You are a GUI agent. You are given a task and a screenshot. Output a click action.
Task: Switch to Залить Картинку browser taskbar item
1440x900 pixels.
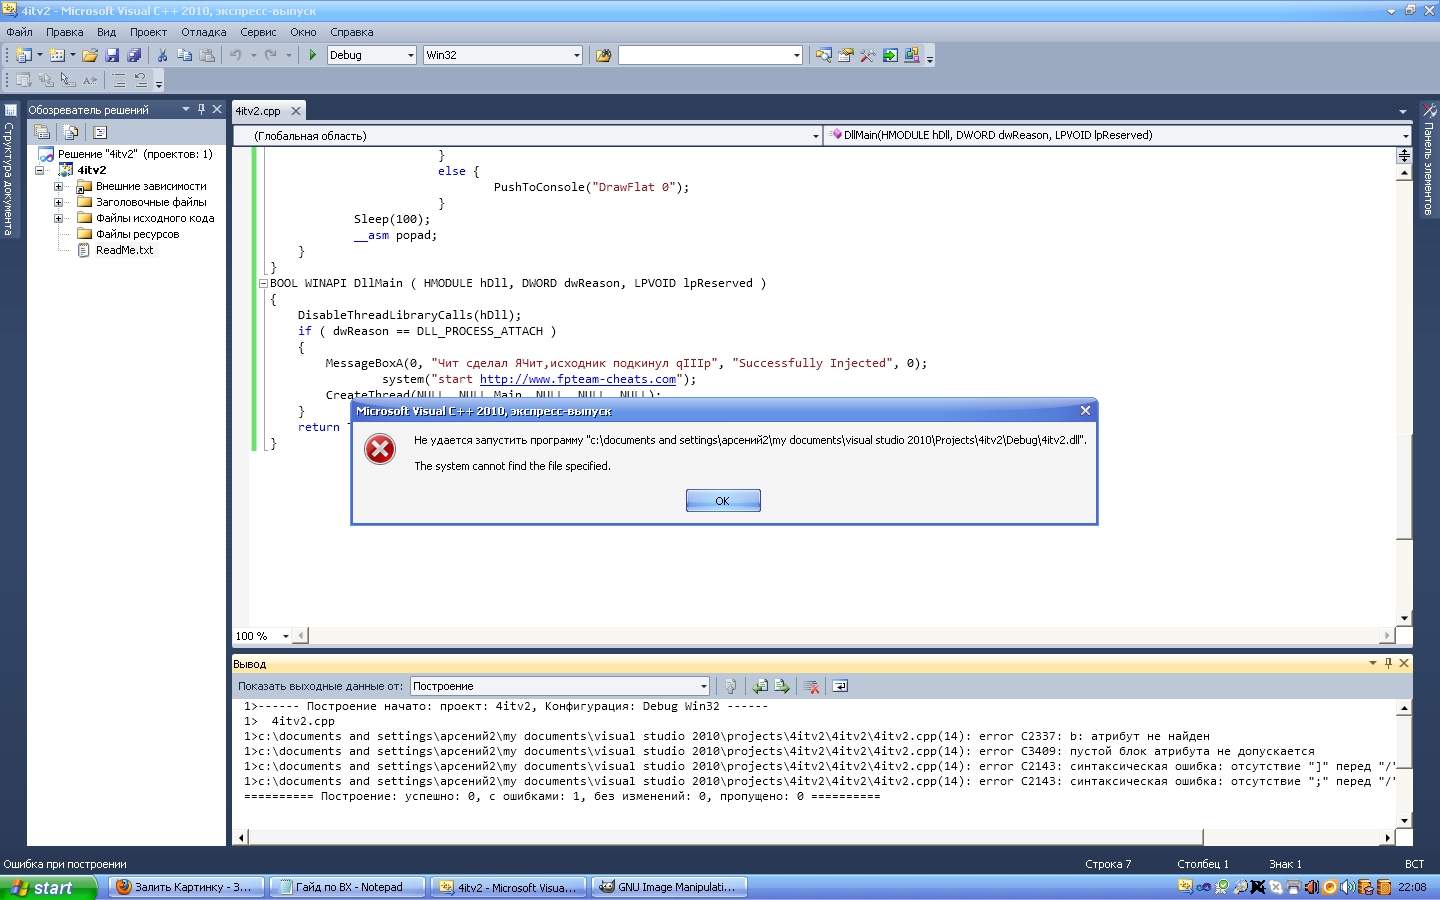pos(185,887)
